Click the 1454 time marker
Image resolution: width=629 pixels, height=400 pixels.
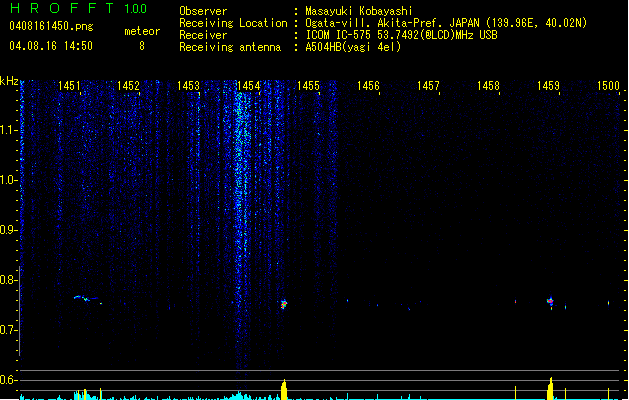pyautogui.click(x=248, y=85)
